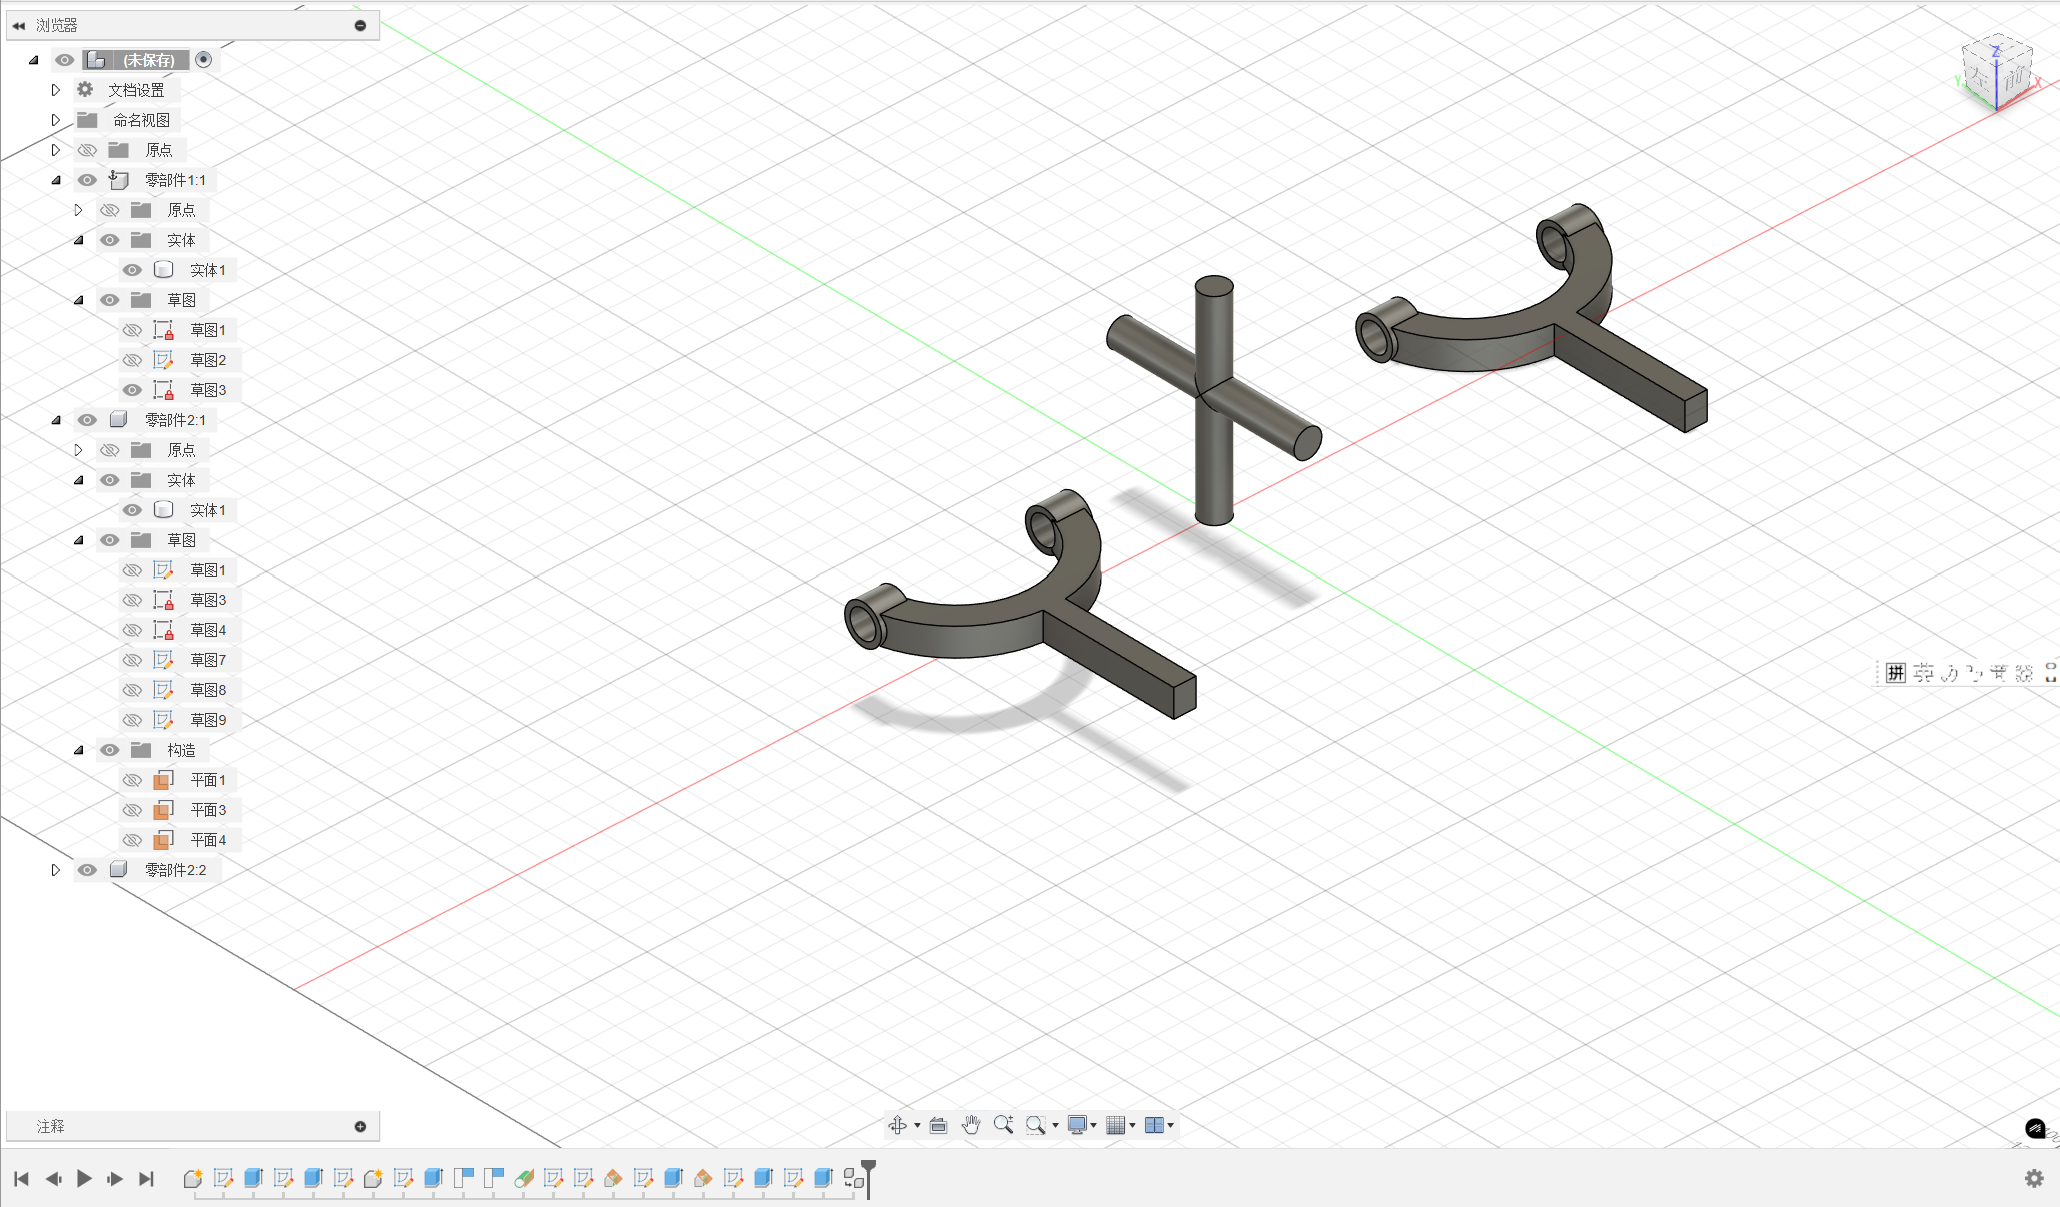
Task: Show the top-level 原点 folder
Action: coord(88,150)
